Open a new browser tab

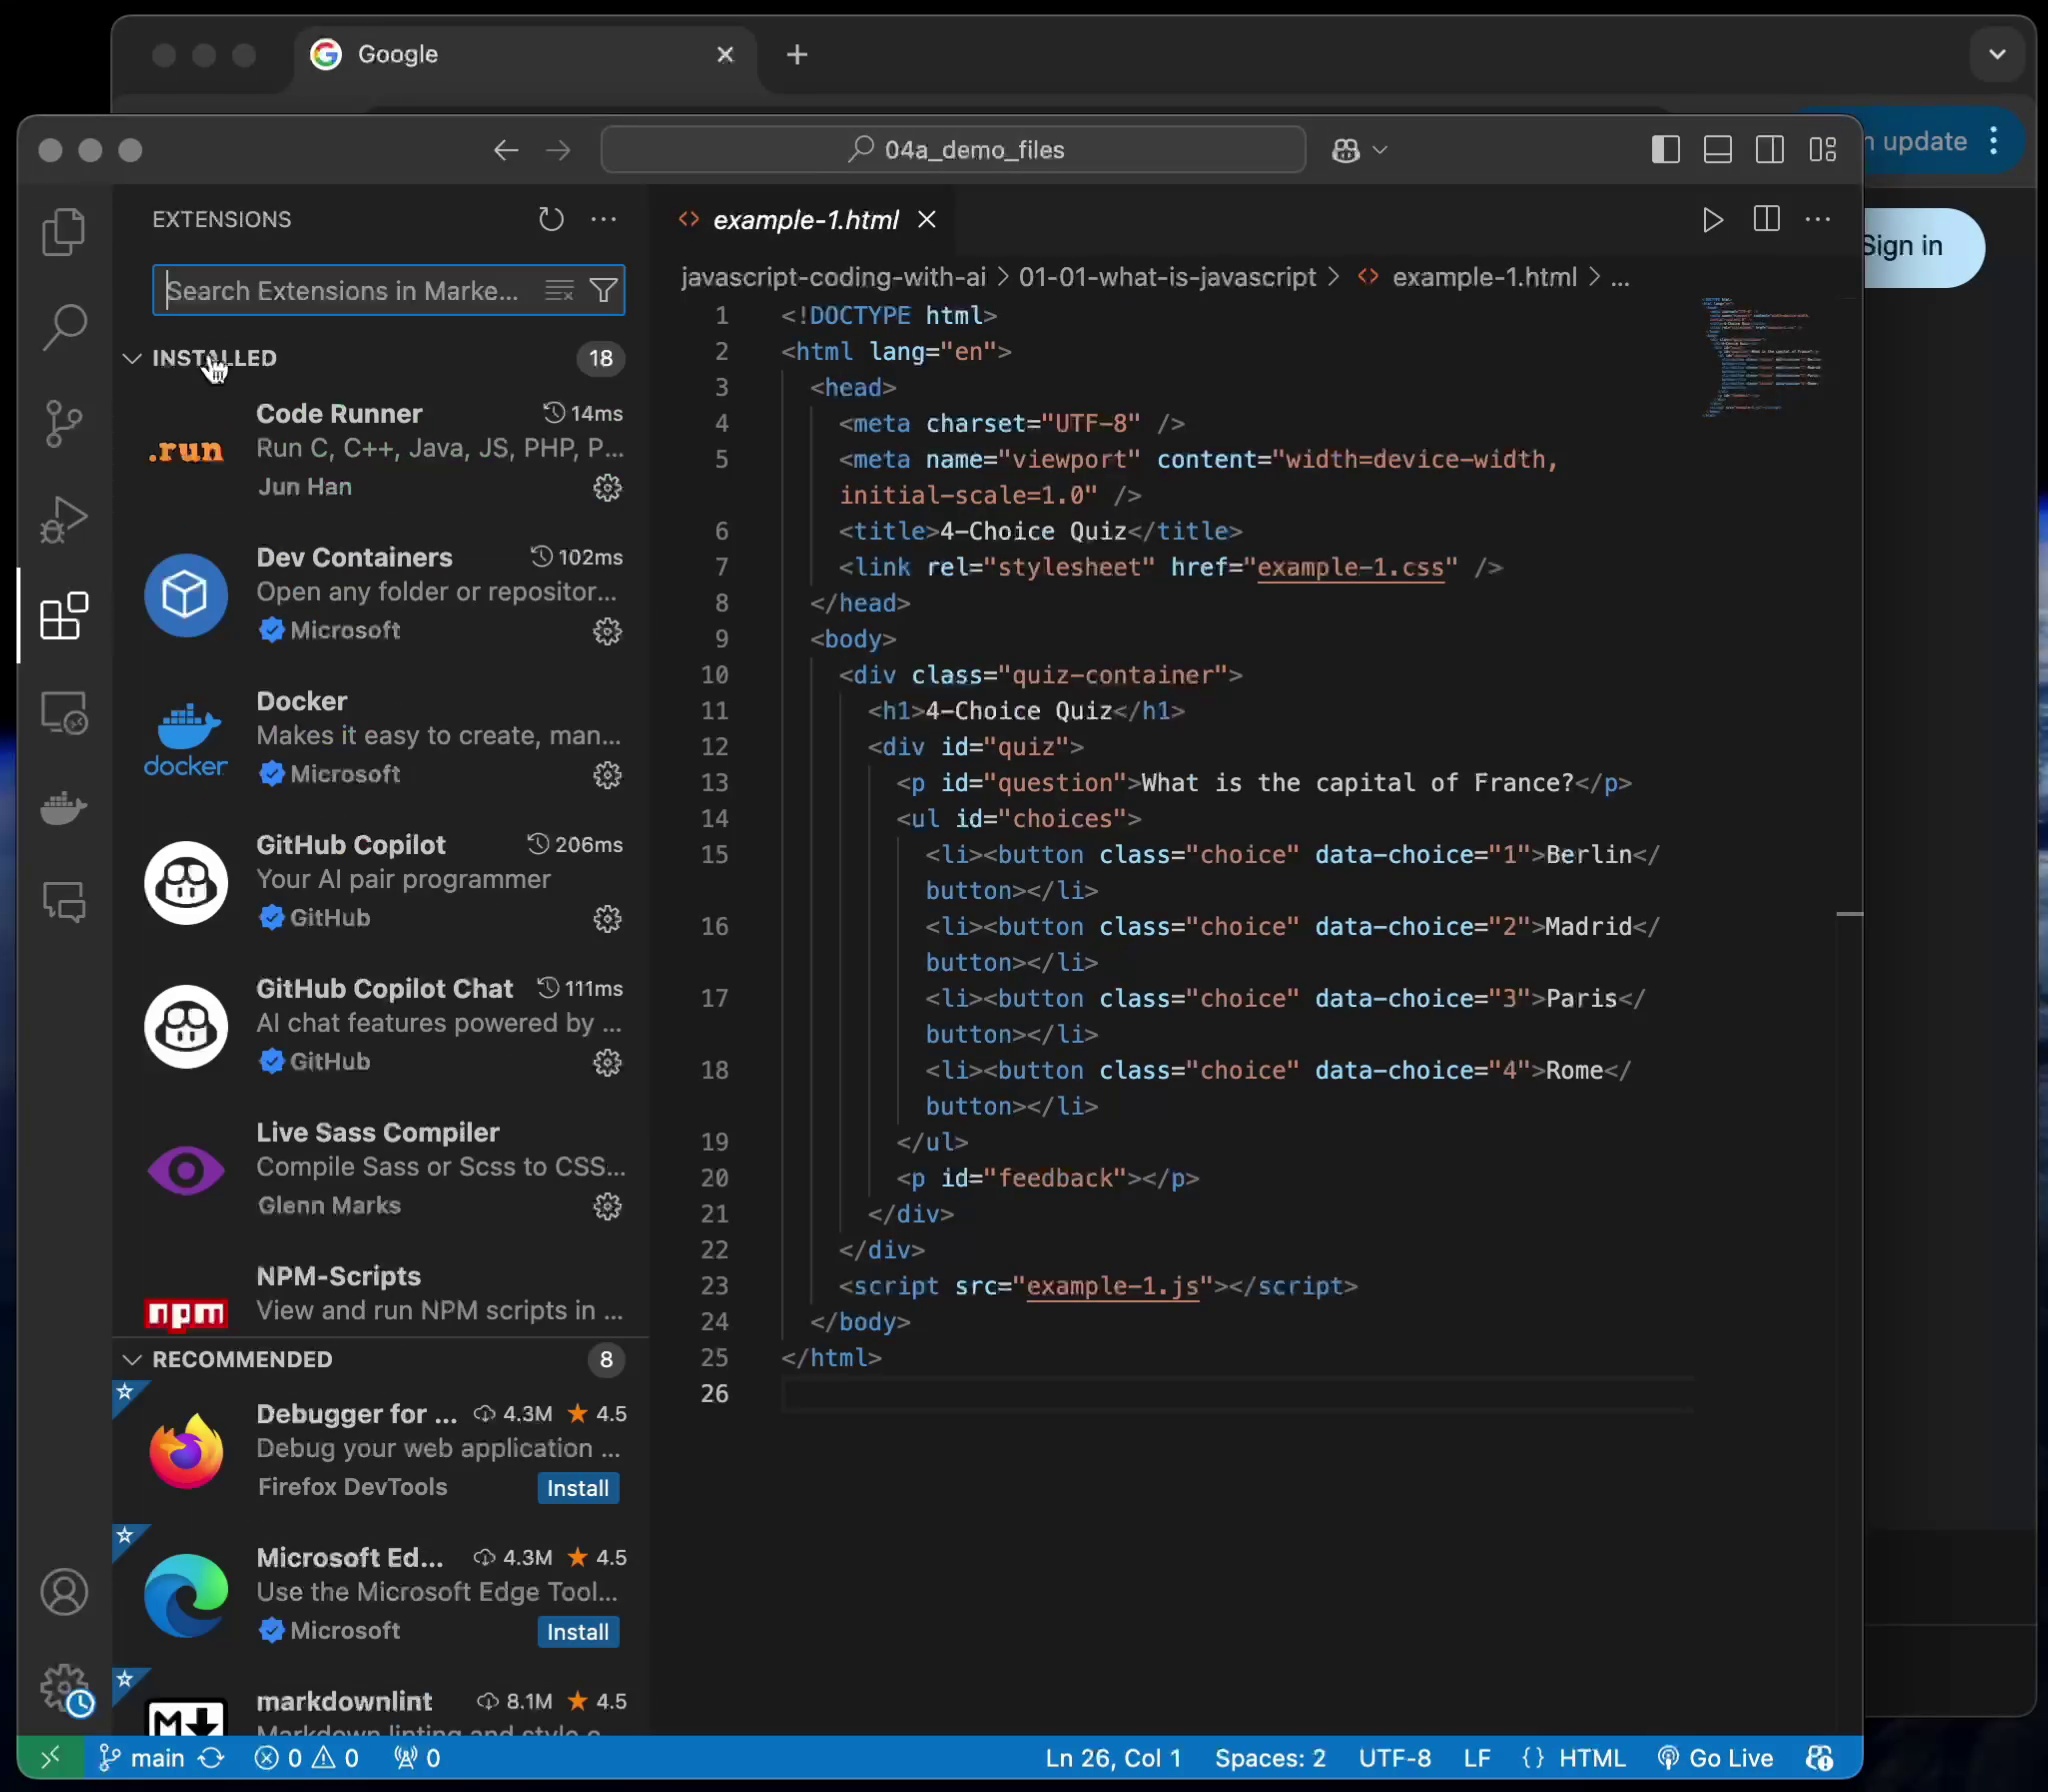coord(797,54)
